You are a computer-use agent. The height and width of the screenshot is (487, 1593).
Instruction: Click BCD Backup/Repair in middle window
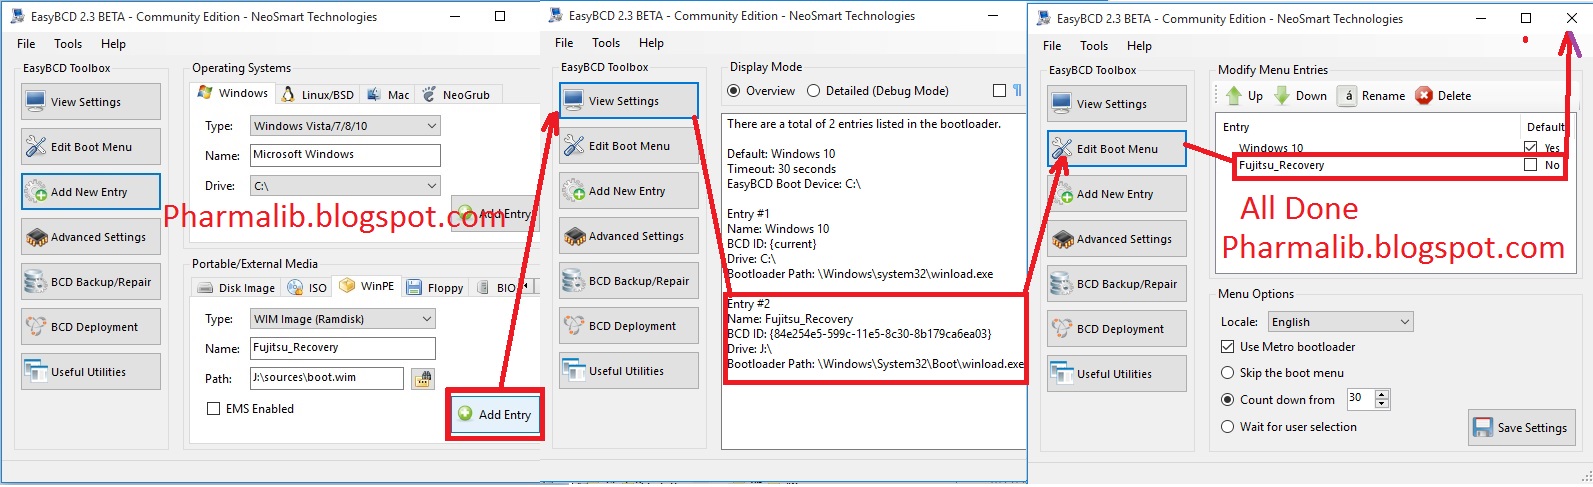coord(629,281)
